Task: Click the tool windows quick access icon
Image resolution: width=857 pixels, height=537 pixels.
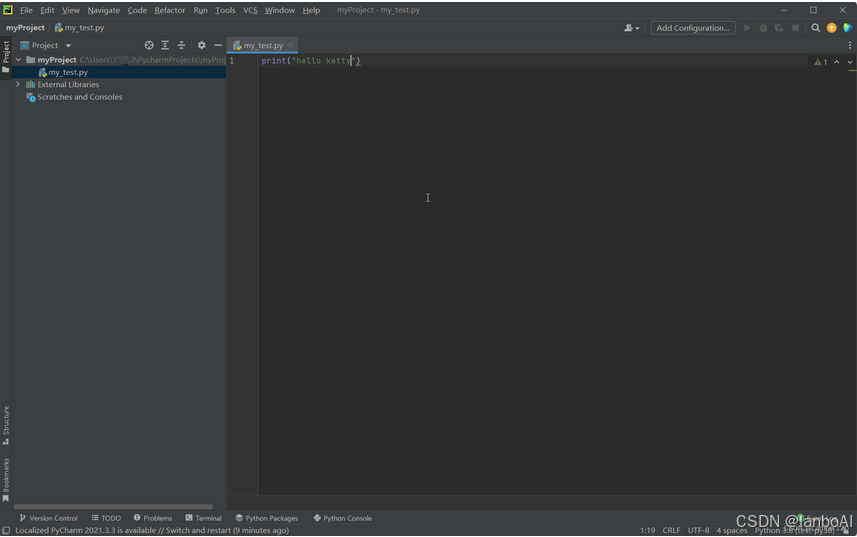Action: tap(6, 530)
